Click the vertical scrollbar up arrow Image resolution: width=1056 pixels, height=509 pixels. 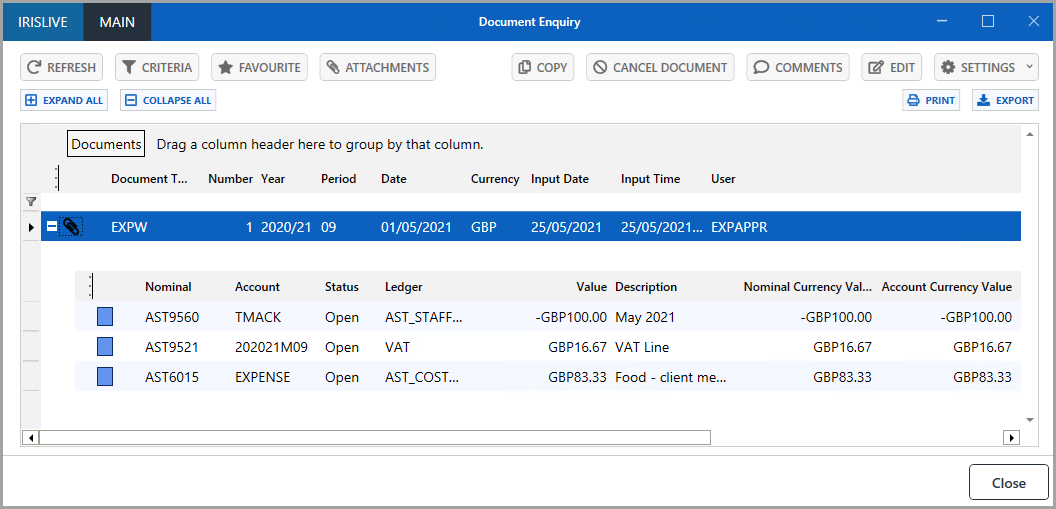tap(1029, 135)
